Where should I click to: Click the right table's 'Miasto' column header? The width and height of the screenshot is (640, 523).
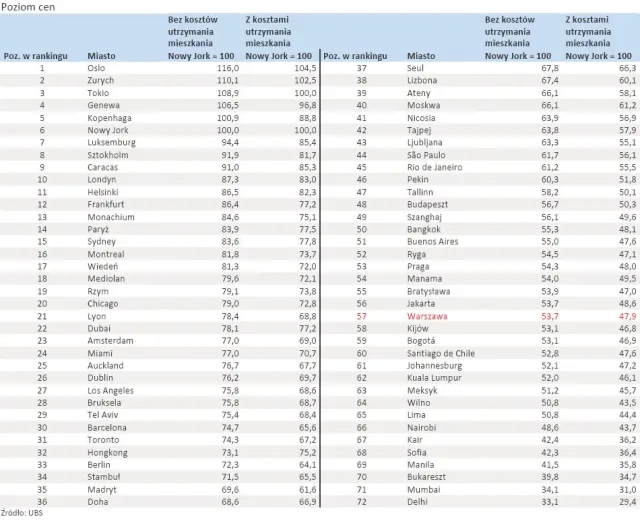tap(421, 57)
